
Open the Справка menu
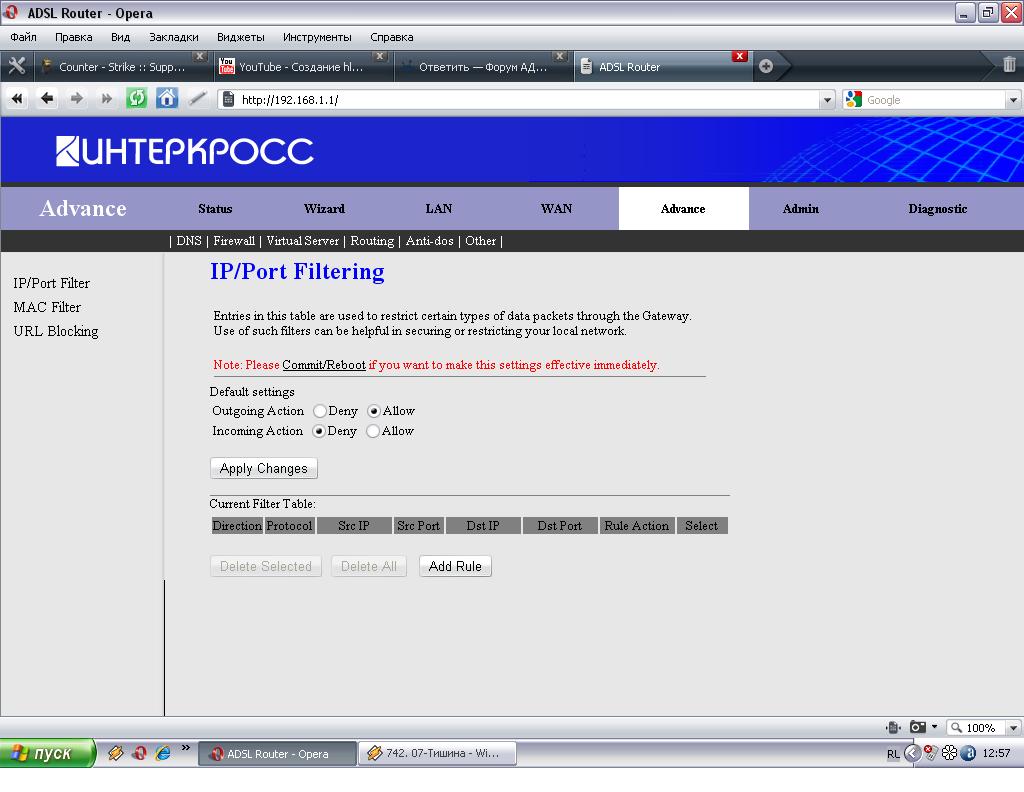point(392,37)
